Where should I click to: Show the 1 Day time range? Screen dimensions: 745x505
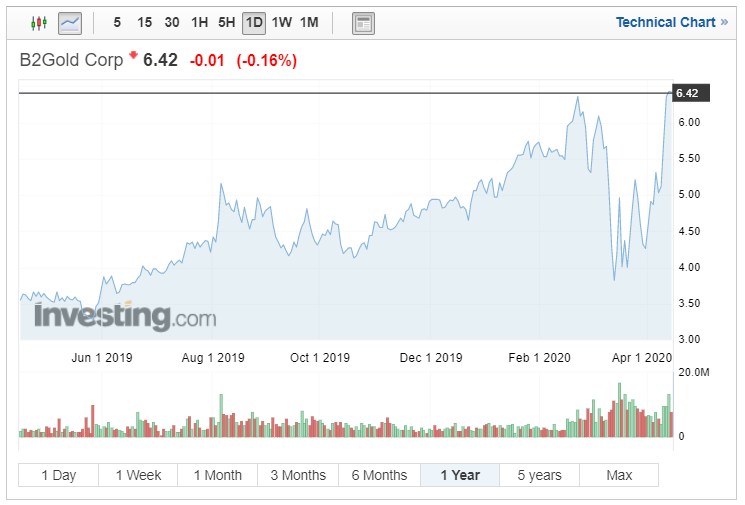pos(58,475)
